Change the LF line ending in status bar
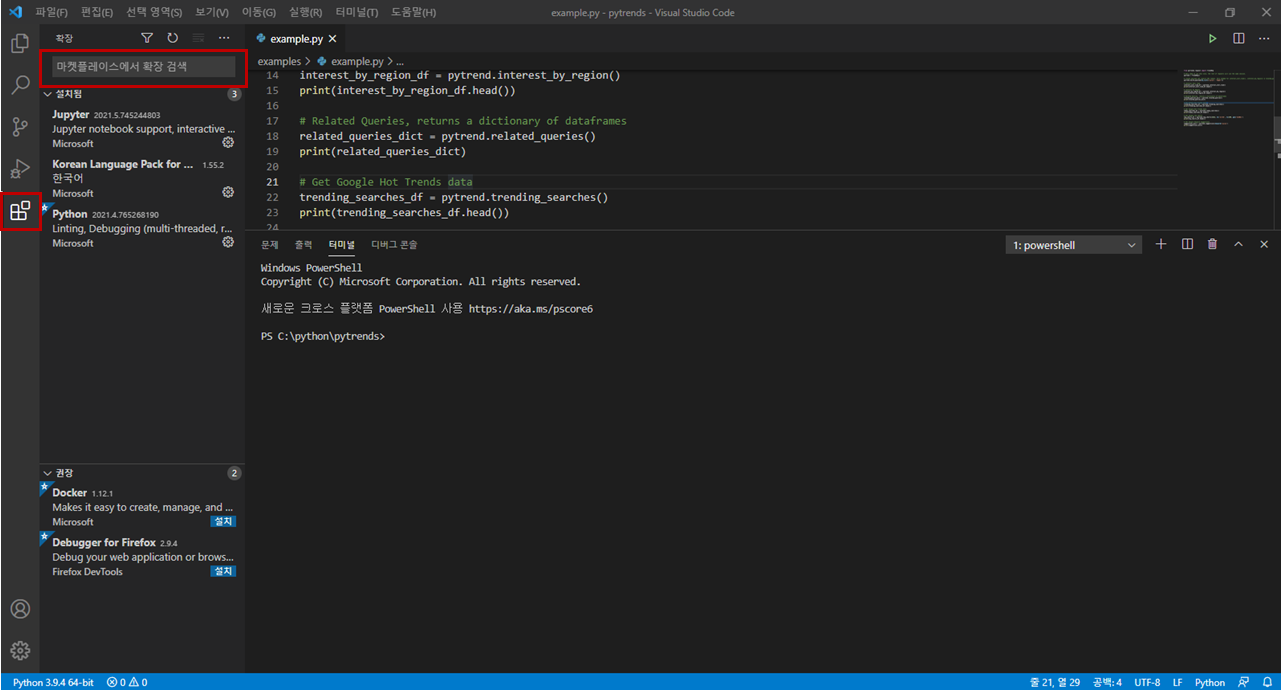 click(x=1177, y=682)
